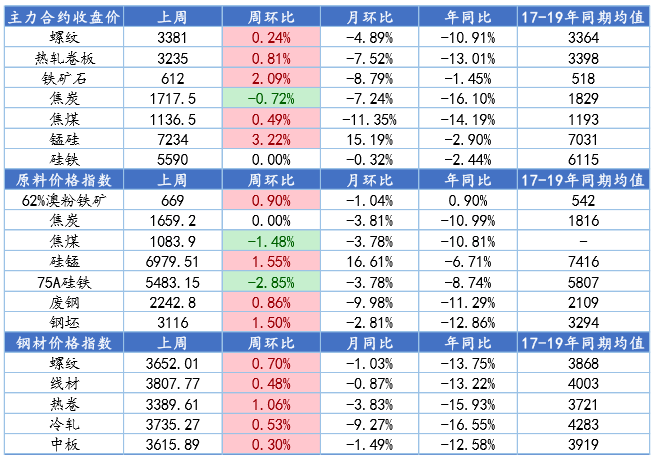Screen dimensions: 655x459
Task: Select the 7416 average value cell
Action: click(x=583, y=262)
